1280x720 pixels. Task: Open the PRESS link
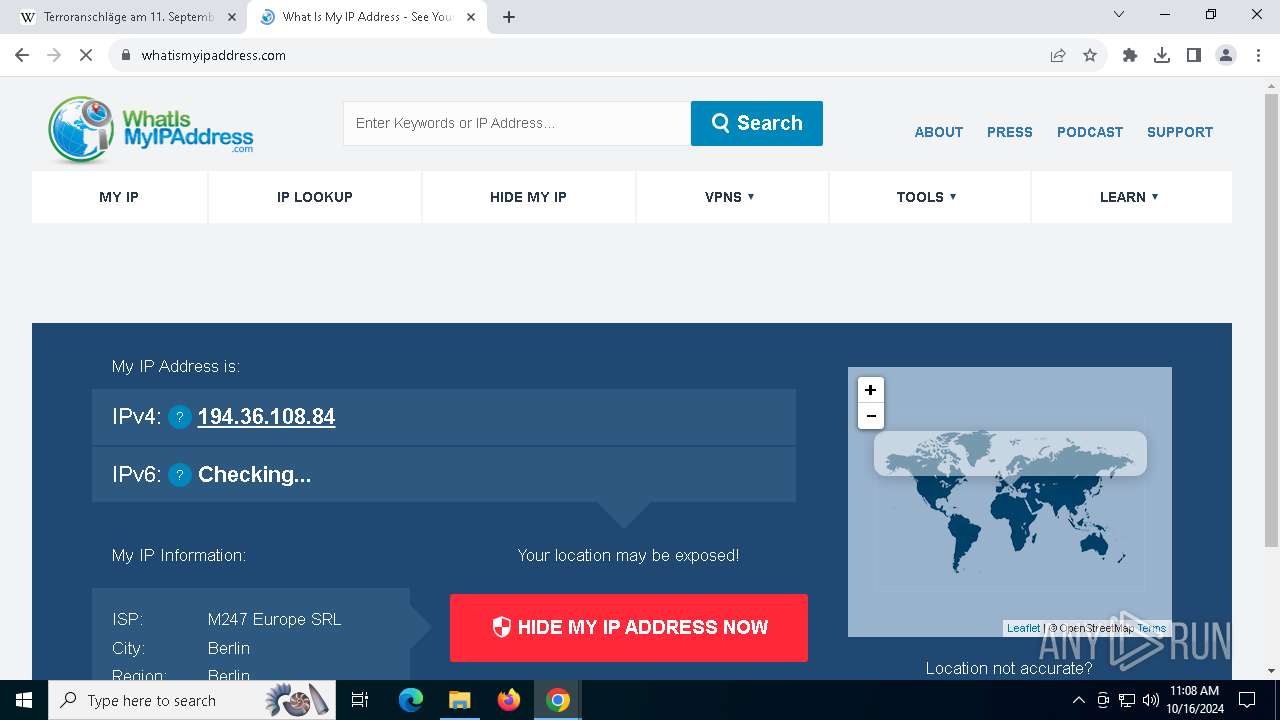[1010, 132]
